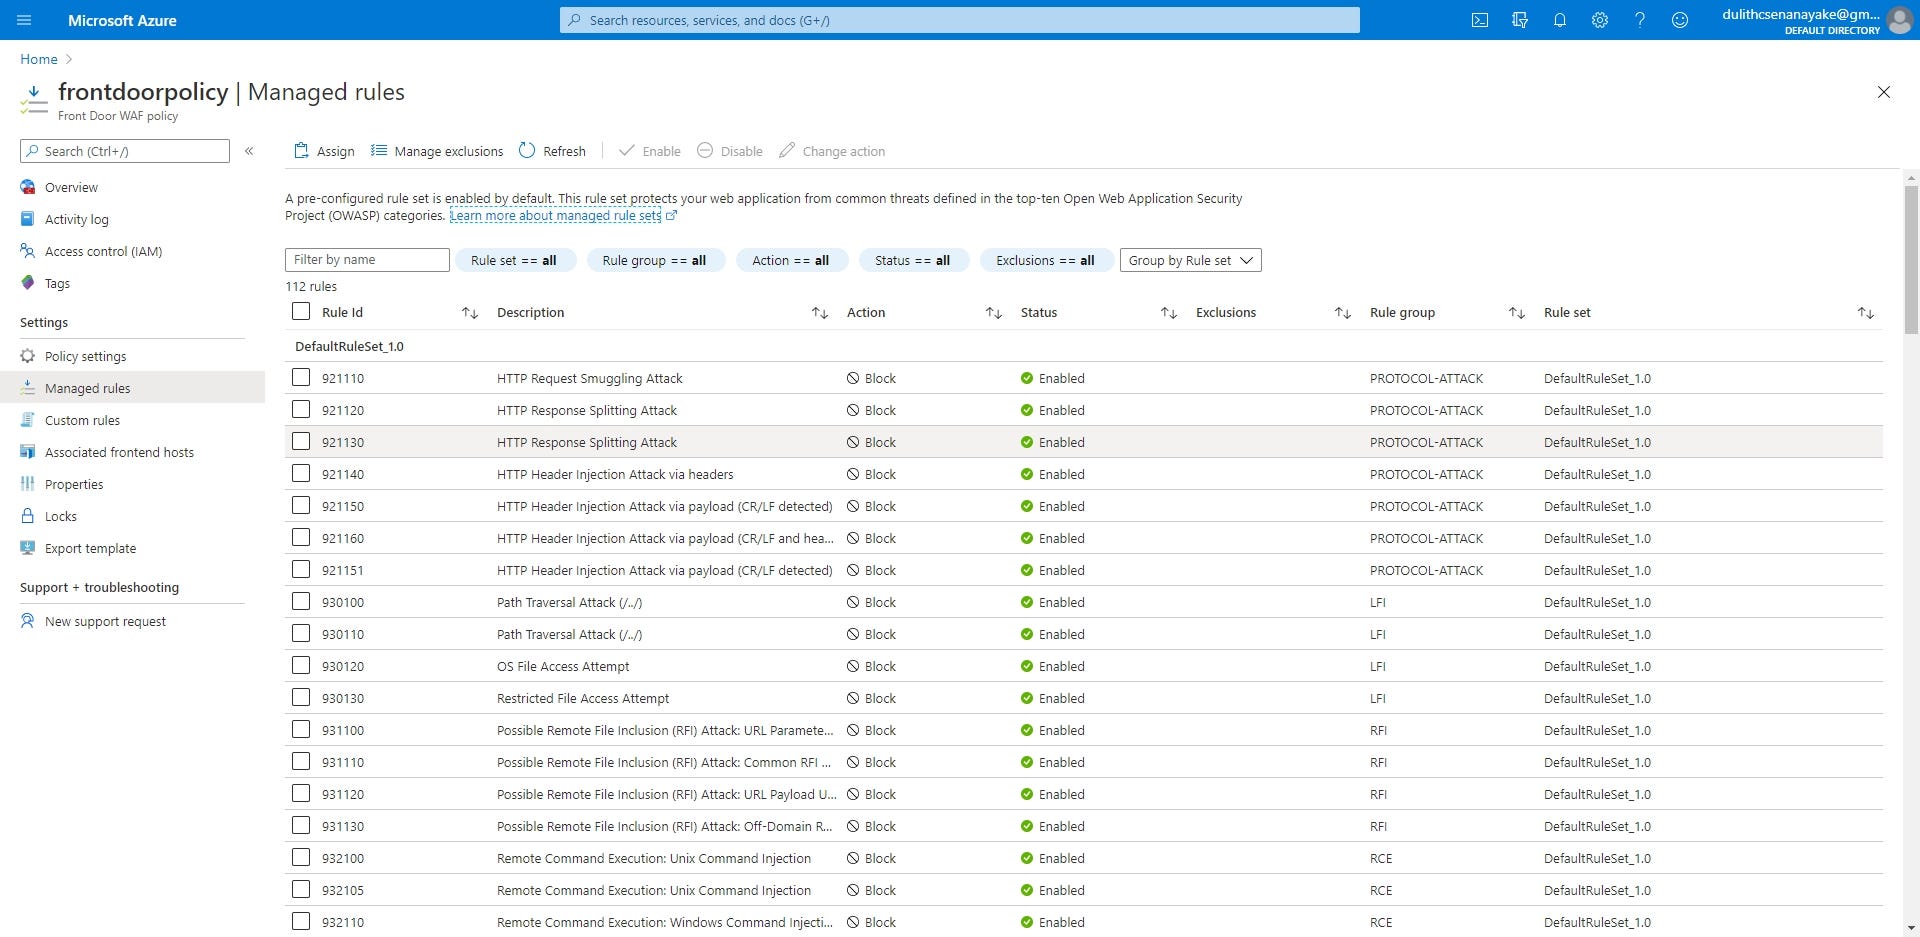
Task: Go to Tags in sidebar
Action: point(57,283)
